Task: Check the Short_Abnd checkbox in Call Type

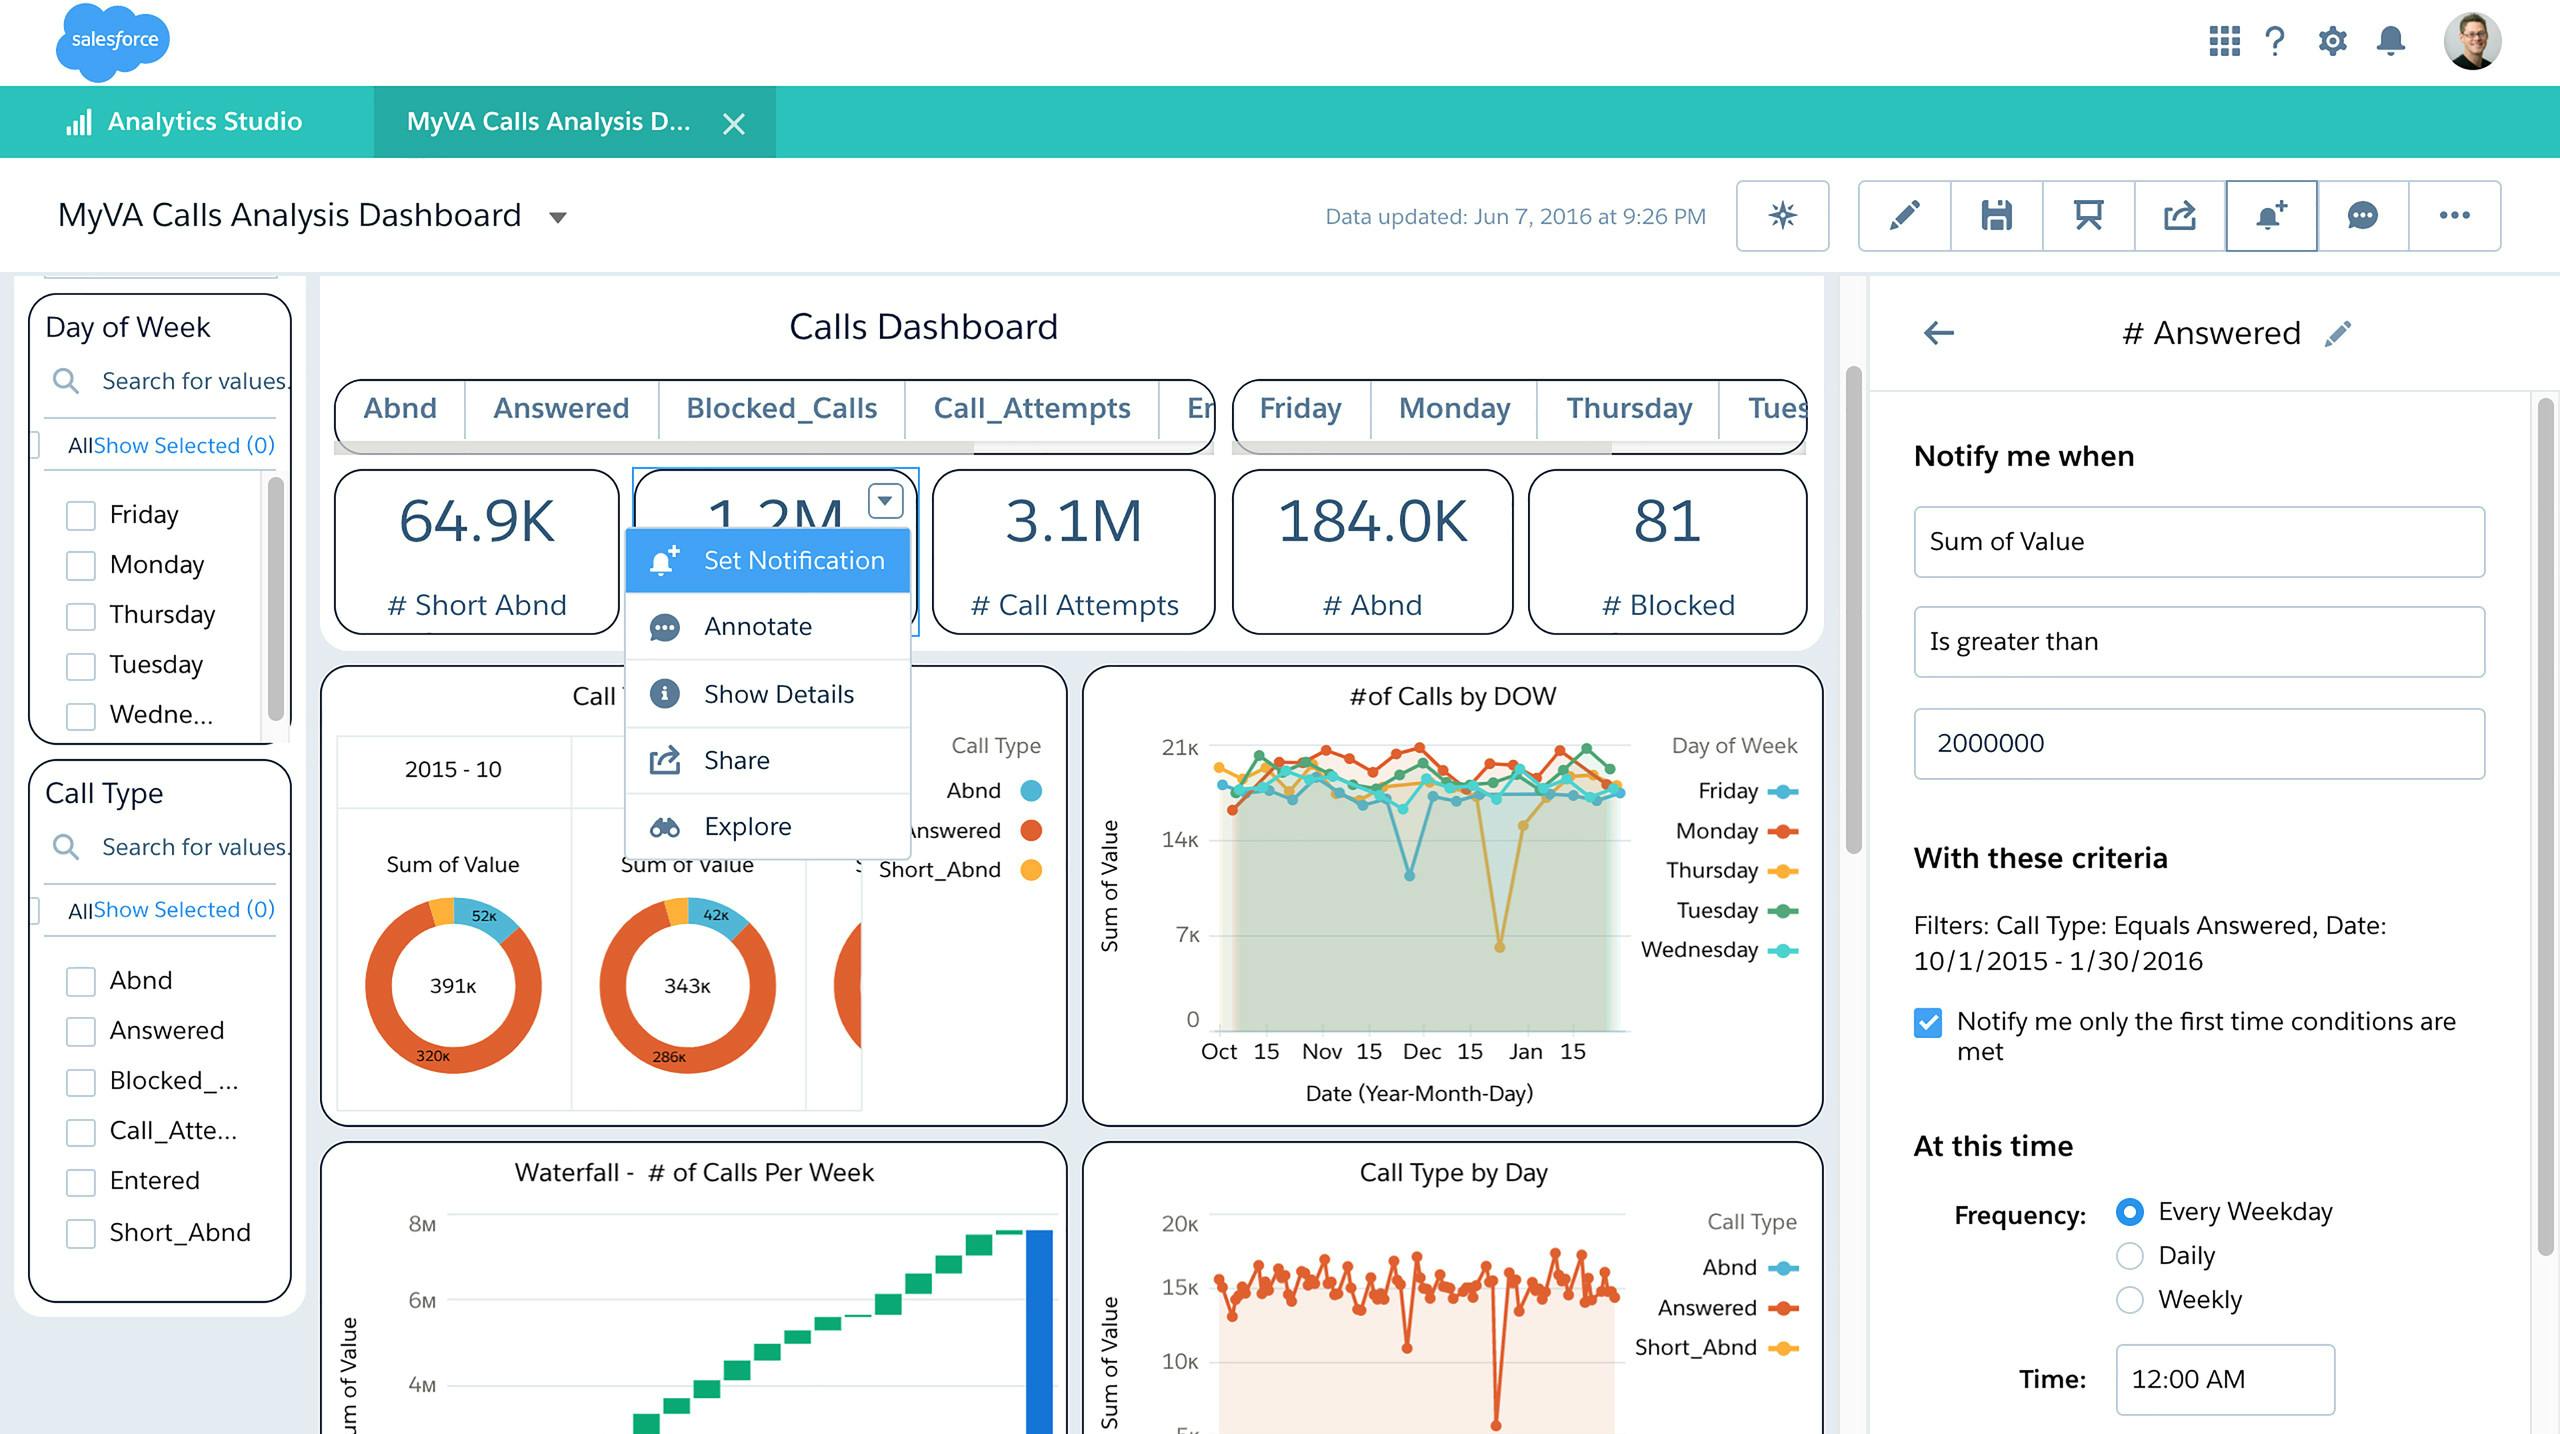Action: [81, 1234]
